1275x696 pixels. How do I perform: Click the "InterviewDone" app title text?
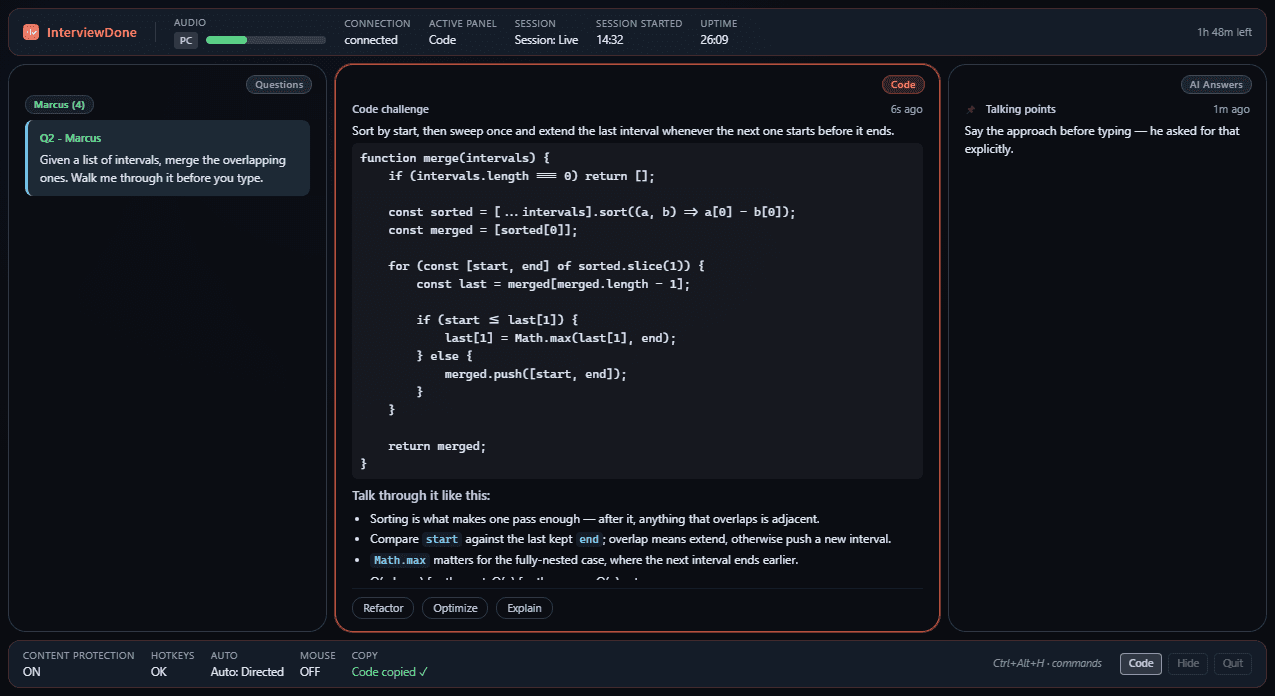(x=92, y=32)
